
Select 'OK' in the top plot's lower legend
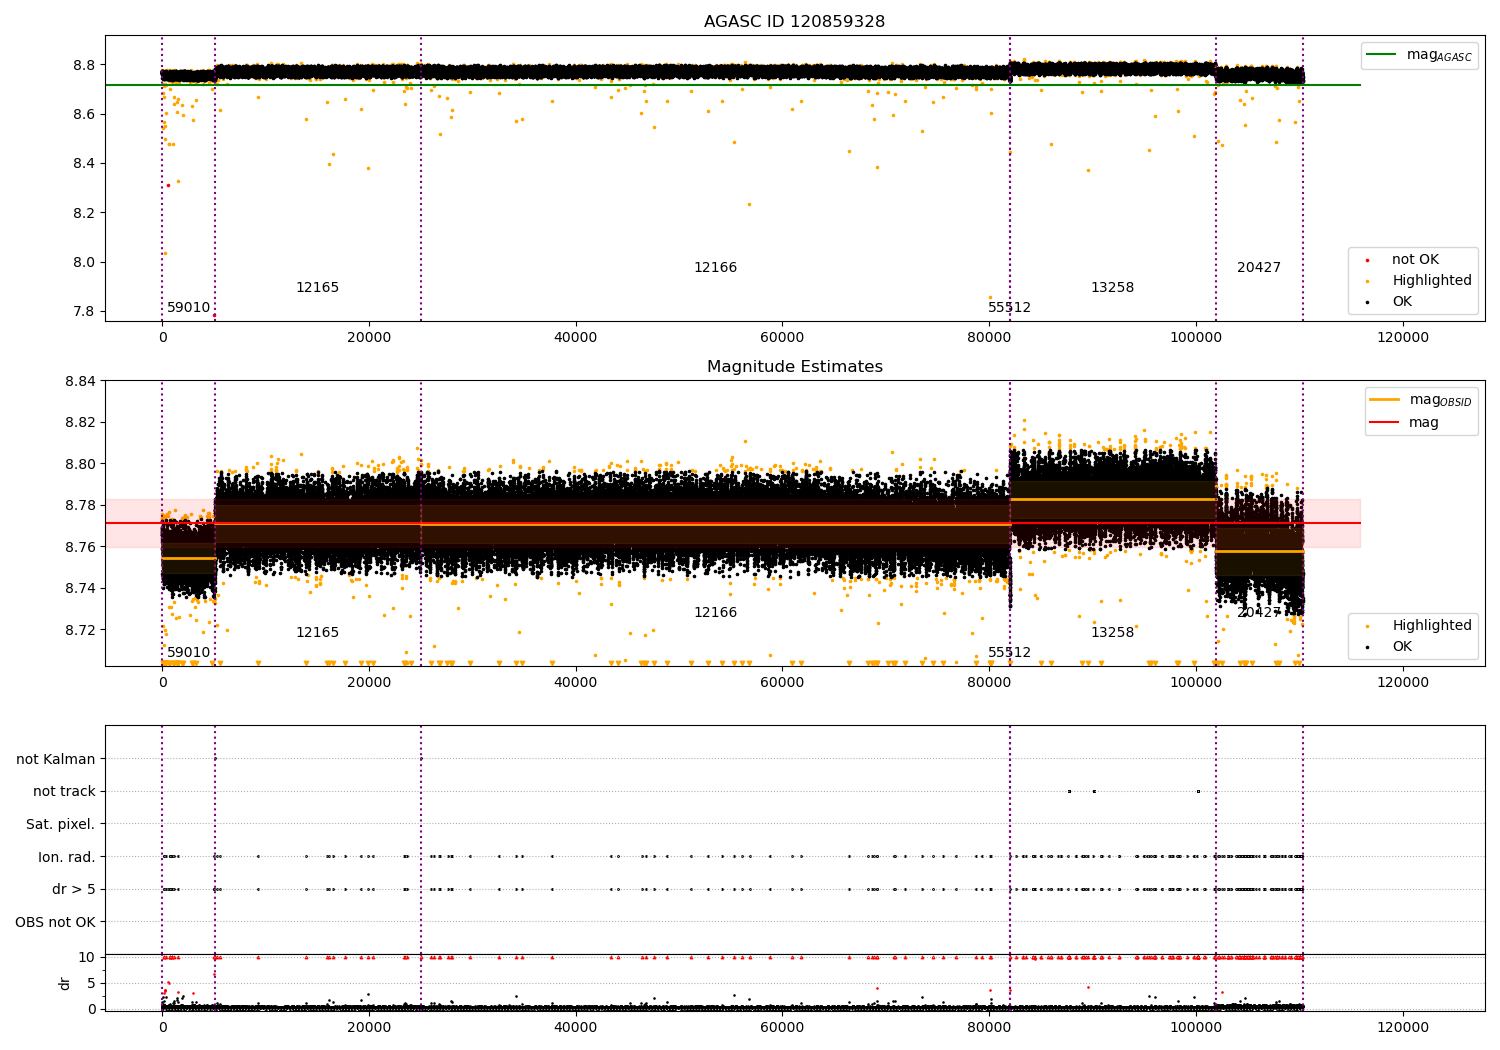1402,302
